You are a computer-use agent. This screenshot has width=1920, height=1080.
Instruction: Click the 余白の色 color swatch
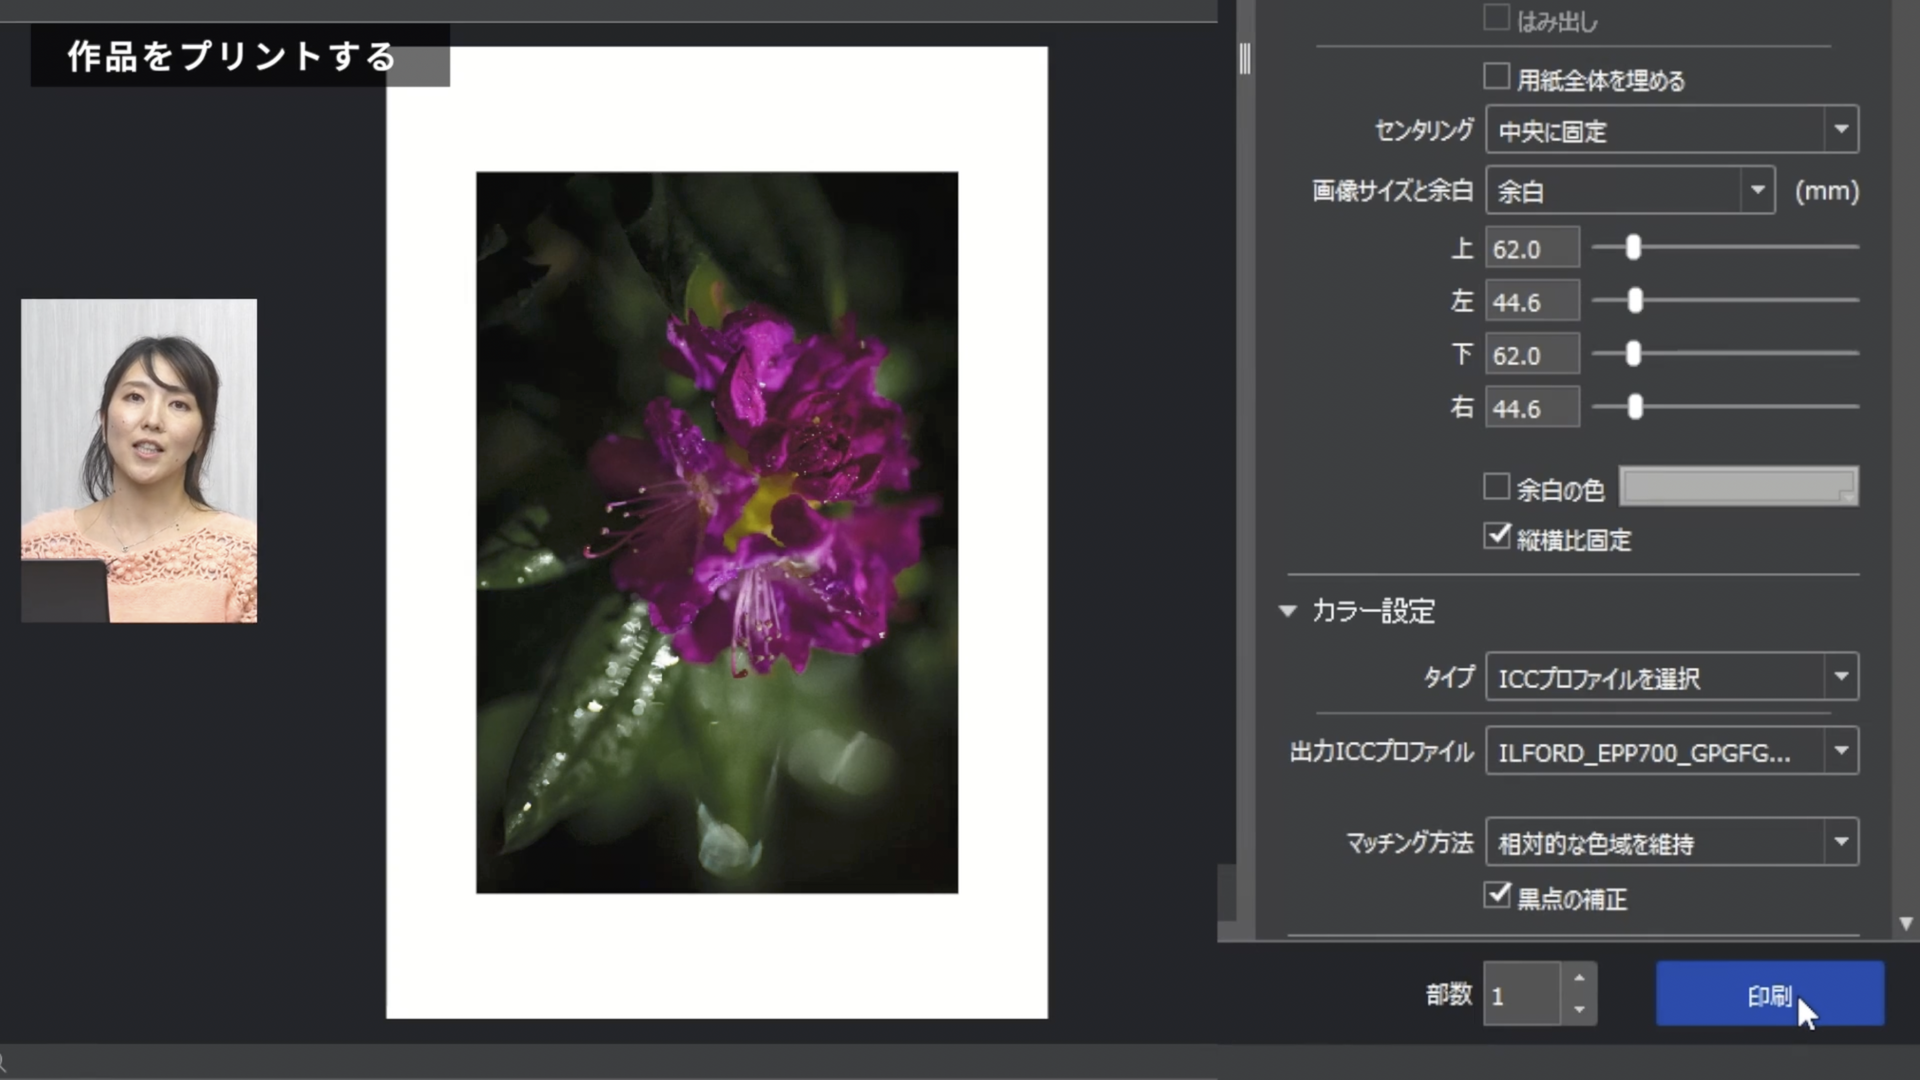pyautogui.click(x=1738, y=487)
